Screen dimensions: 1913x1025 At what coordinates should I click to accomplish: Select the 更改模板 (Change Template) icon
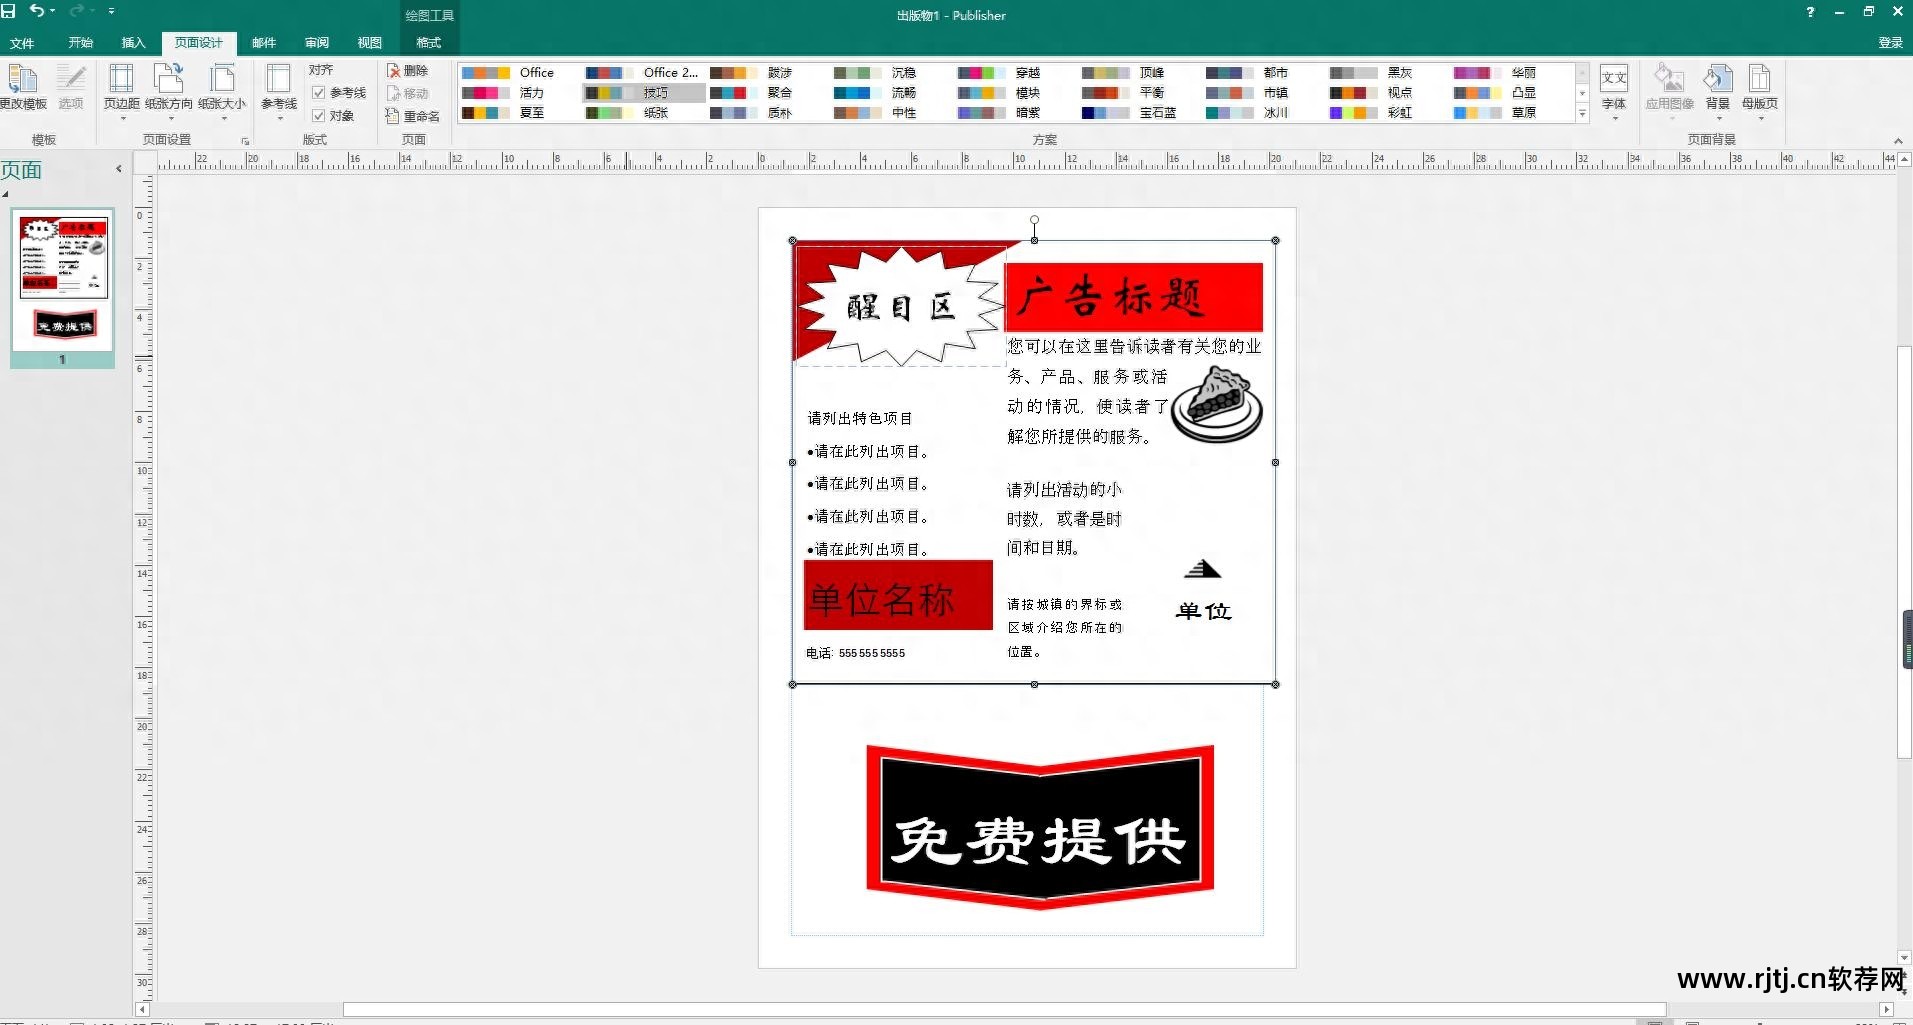pyautogui.click(x=23, y=90)
